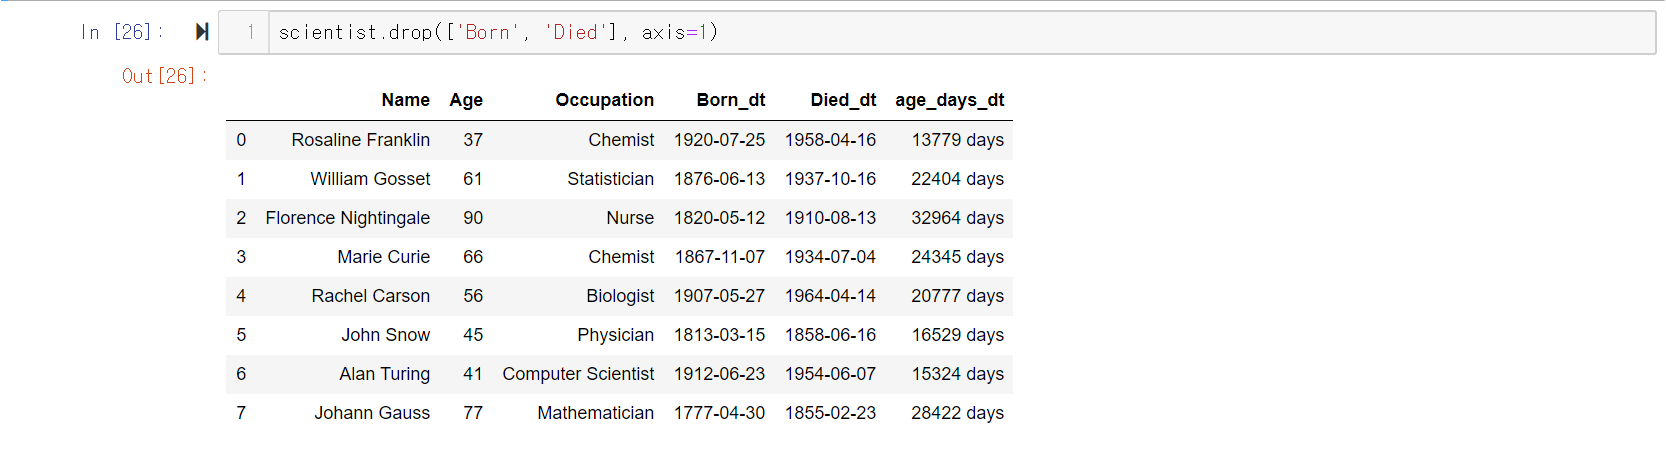Click row index 7 in the table
Screen dimensions: 1666x451
(x=241, y=413)
